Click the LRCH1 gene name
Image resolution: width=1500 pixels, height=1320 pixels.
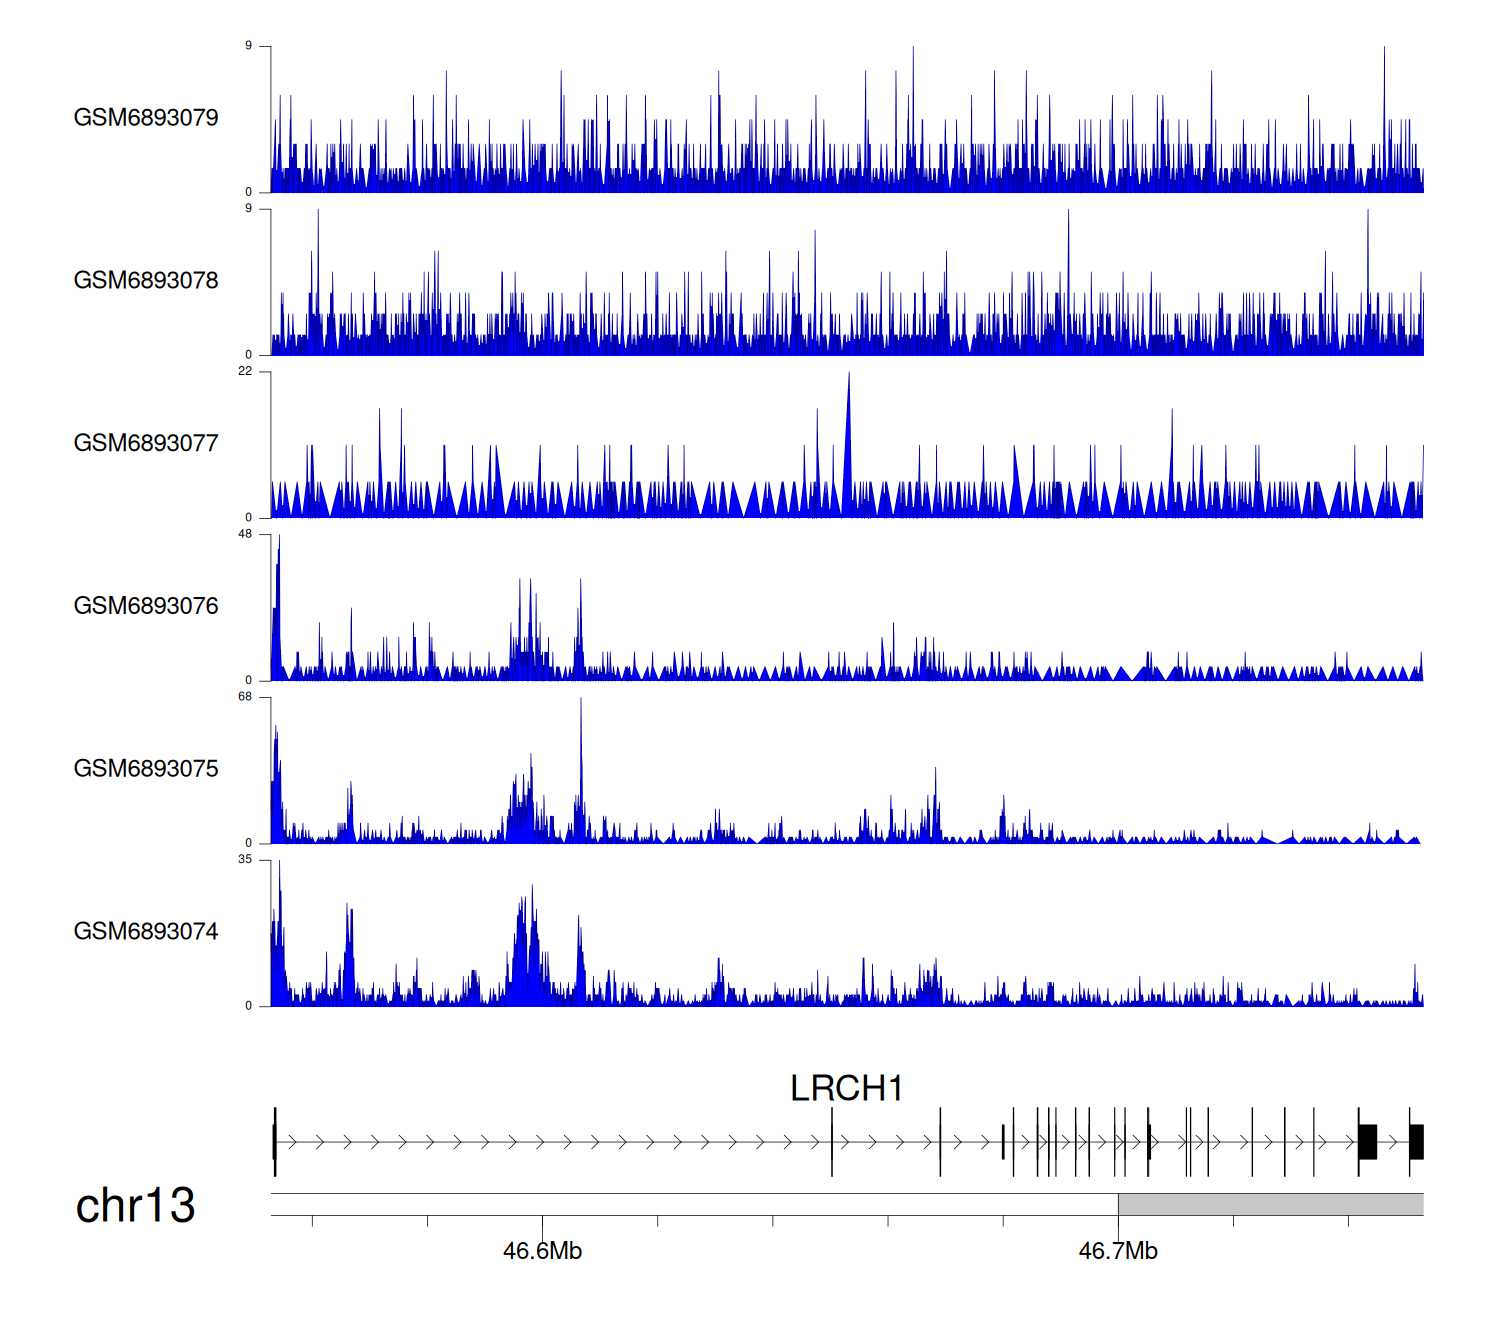click(x=846, y=1088)
